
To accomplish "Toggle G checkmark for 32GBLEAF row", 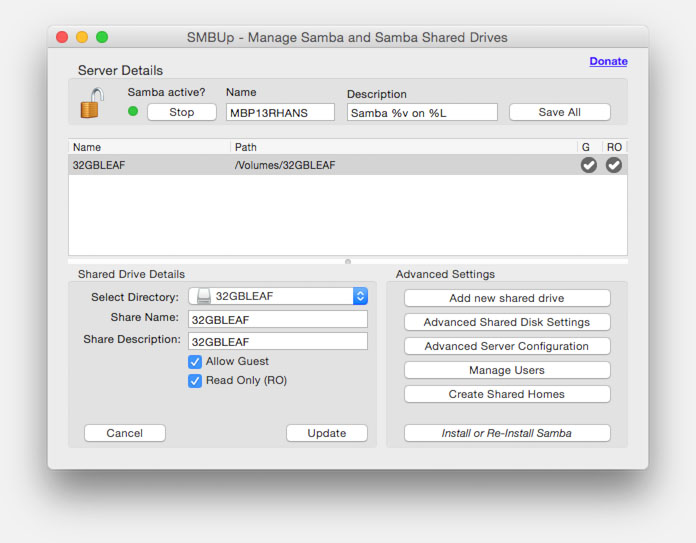I will coord(589,165).
